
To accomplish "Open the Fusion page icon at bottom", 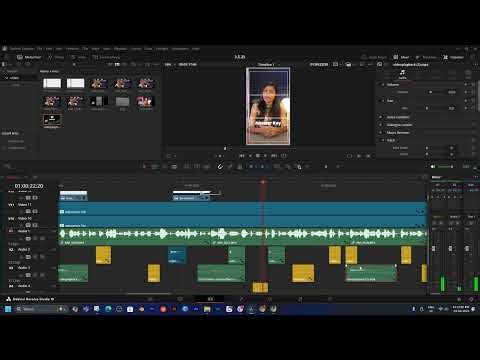I will tap(241, 299).
